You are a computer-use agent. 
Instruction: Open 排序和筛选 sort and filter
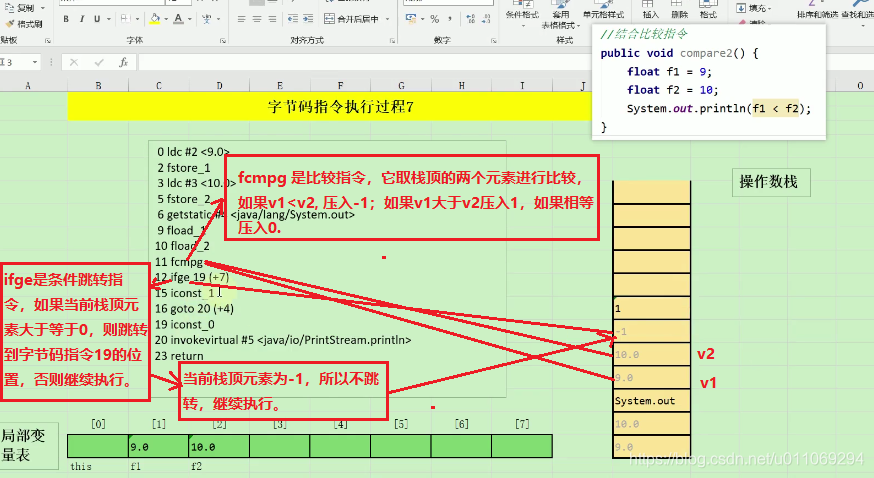point(817,10)
